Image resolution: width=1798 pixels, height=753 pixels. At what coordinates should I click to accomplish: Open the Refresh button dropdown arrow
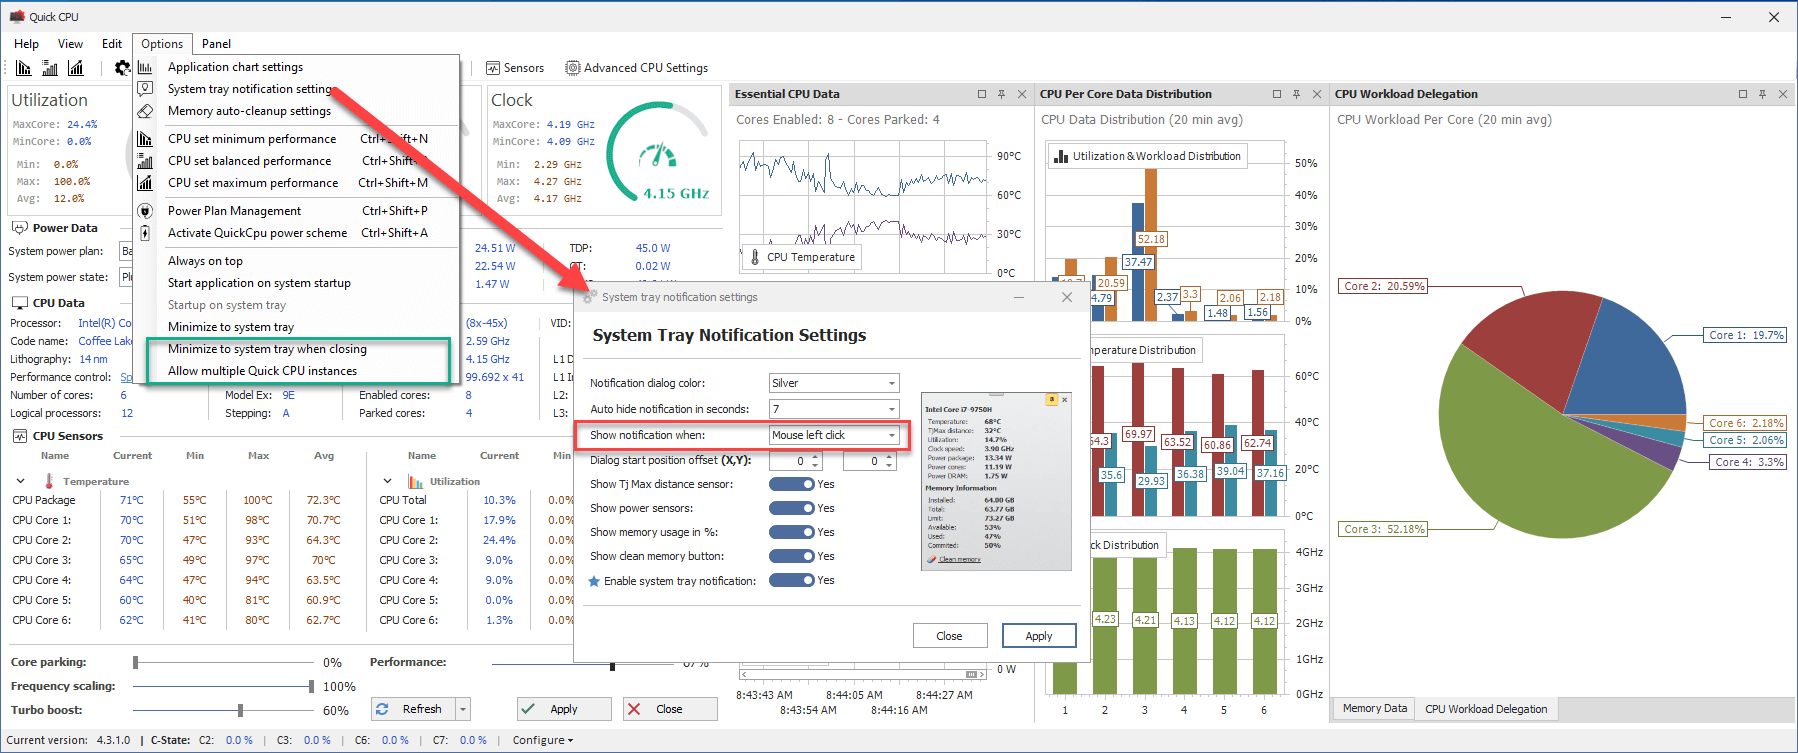[462, 709]
